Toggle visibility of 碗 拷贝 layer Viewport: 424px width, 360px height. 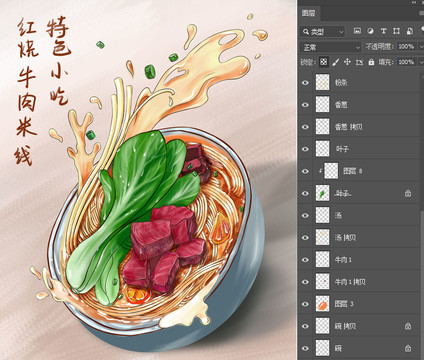click(x=305, y=326)
